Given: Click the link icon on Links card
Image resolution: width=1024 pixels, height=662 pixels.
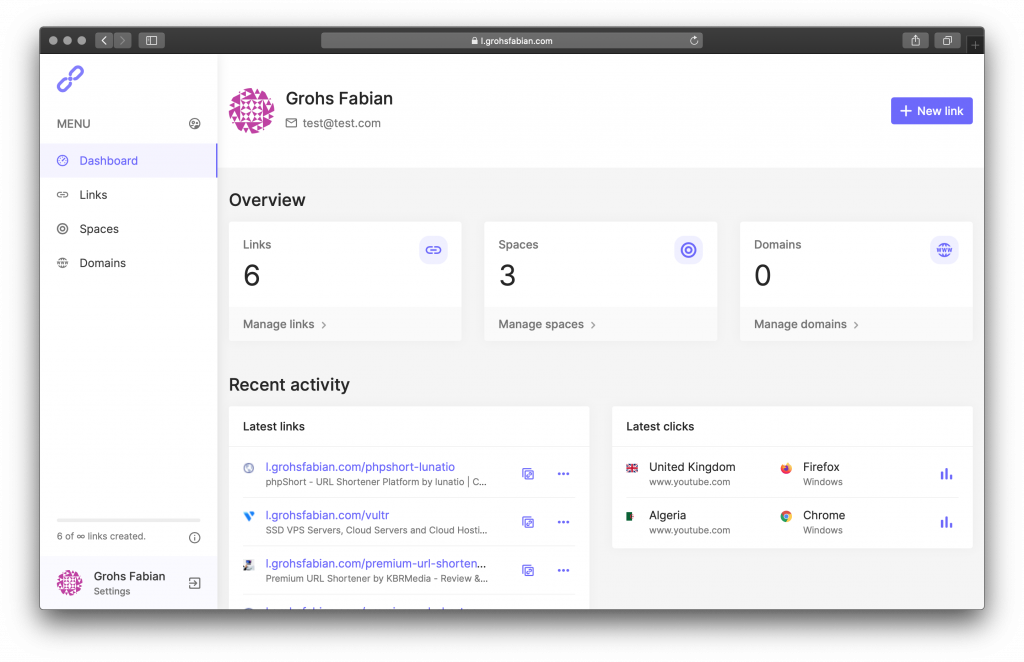Looking at the screenshot, I should coord(433,250).
